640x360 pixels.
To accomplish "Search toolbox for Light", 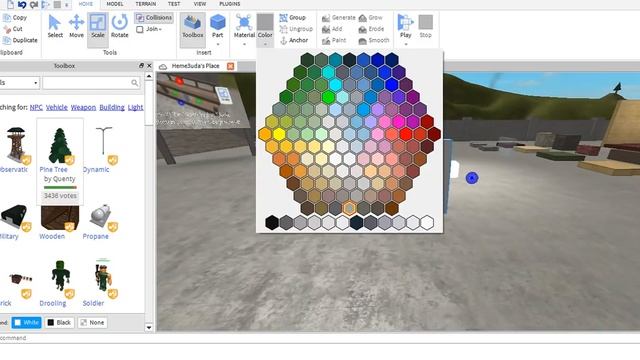I will point(136,107).
